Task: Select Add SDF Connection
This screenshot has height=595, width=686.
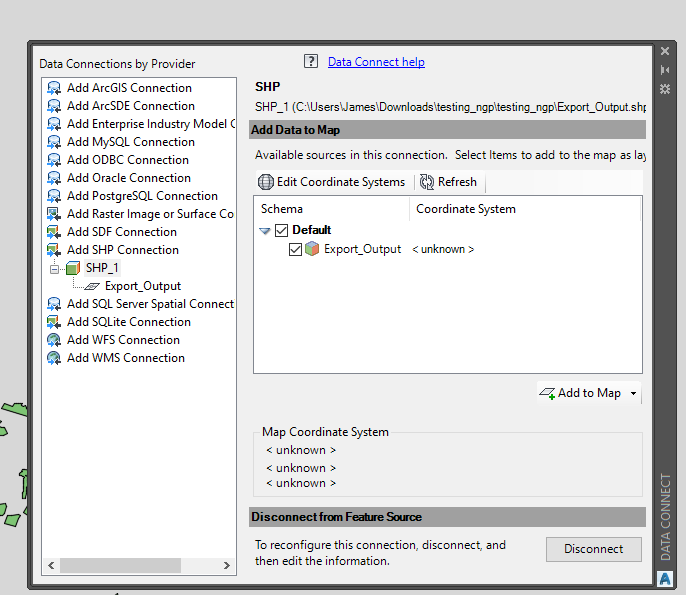Action: 122,232
